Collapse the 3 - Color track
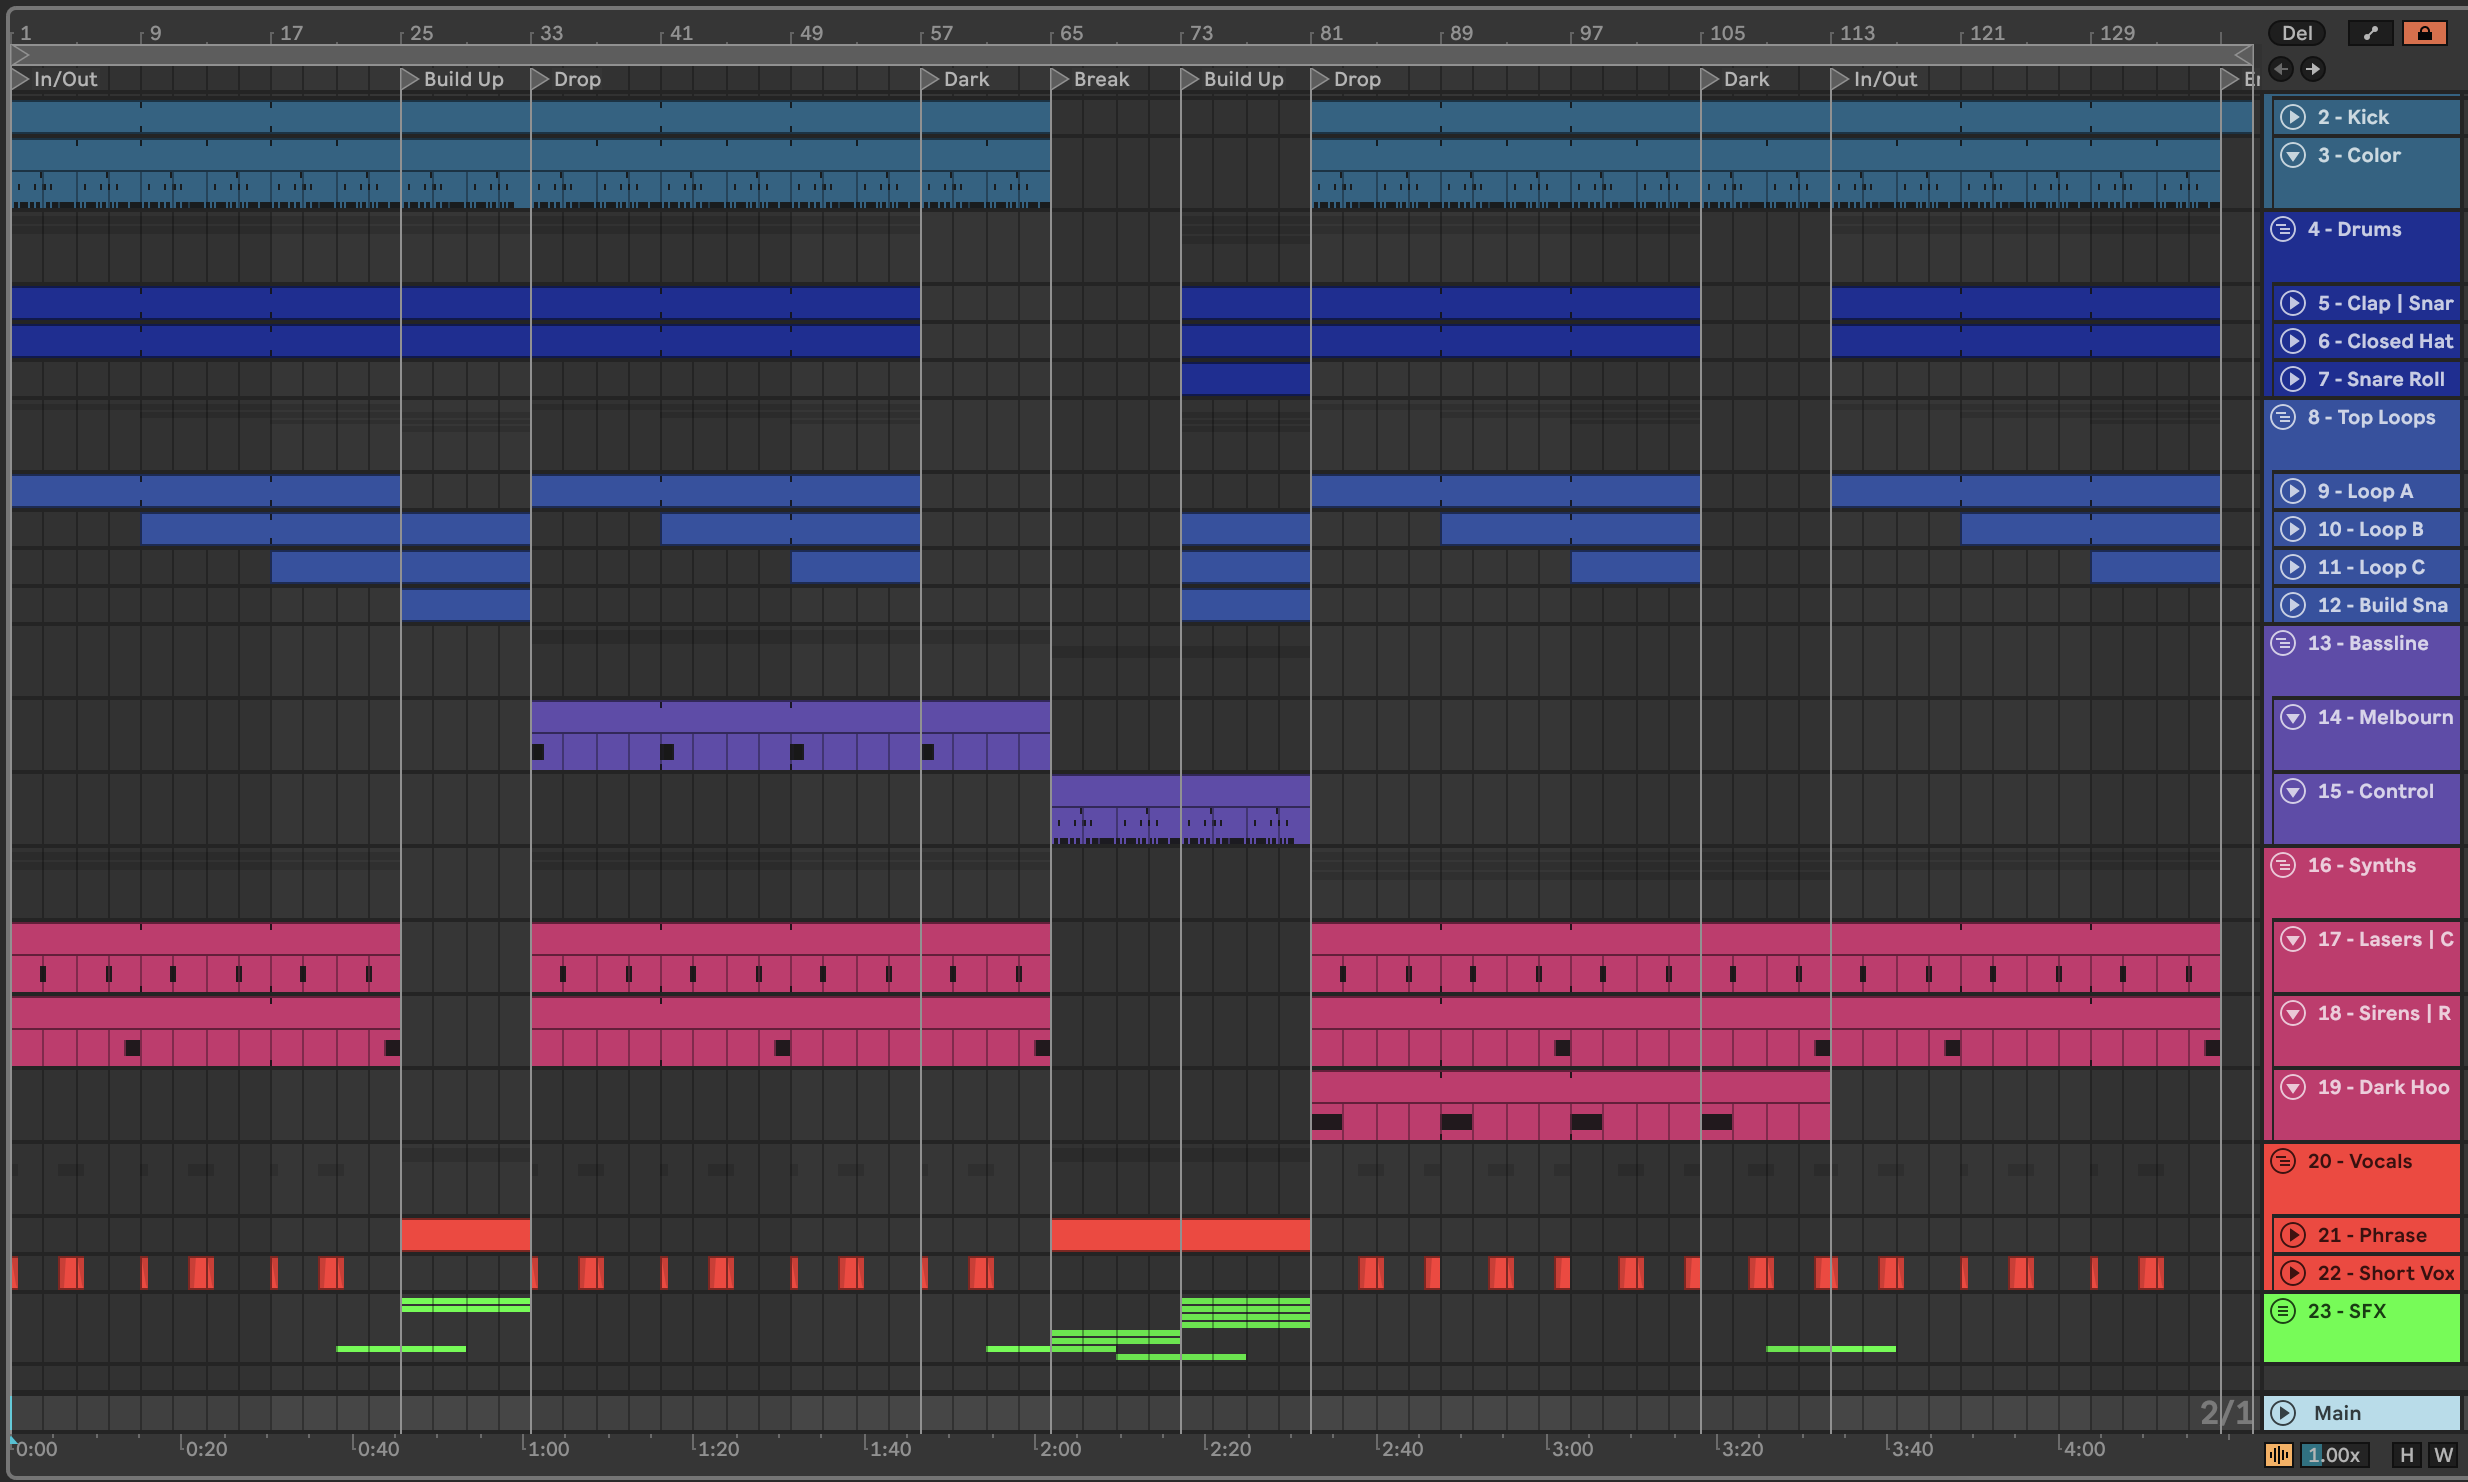The image size is (2468, 1482). [2292, 155]
